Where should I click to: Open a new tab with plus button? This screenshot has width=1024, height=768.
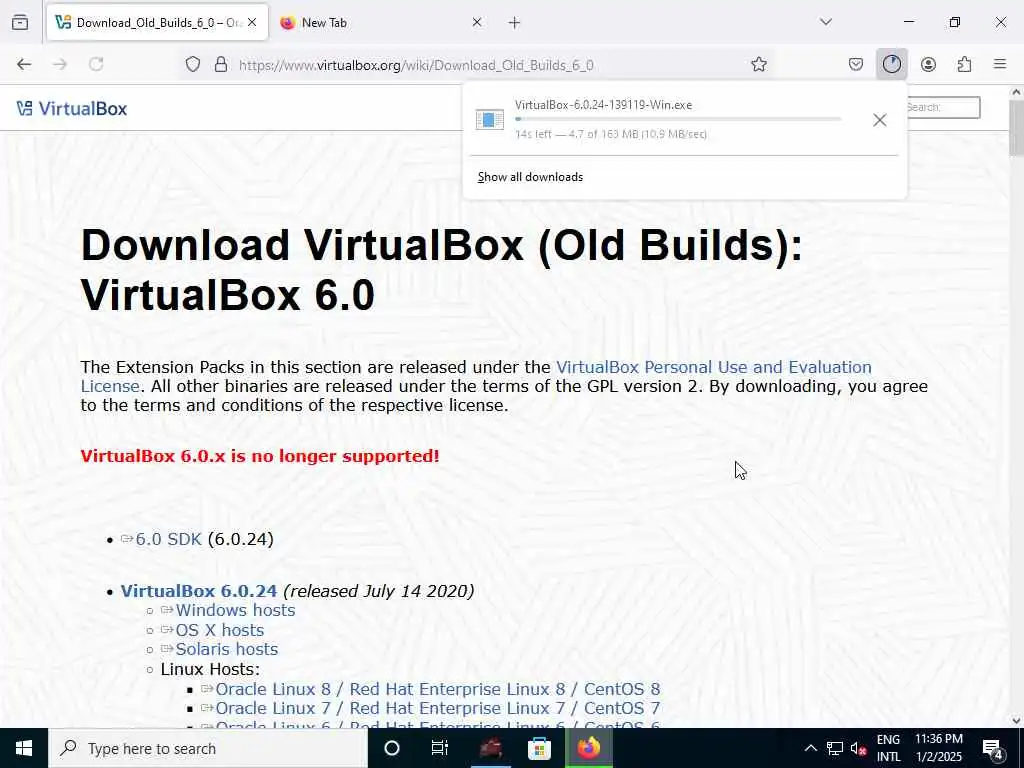514,23
